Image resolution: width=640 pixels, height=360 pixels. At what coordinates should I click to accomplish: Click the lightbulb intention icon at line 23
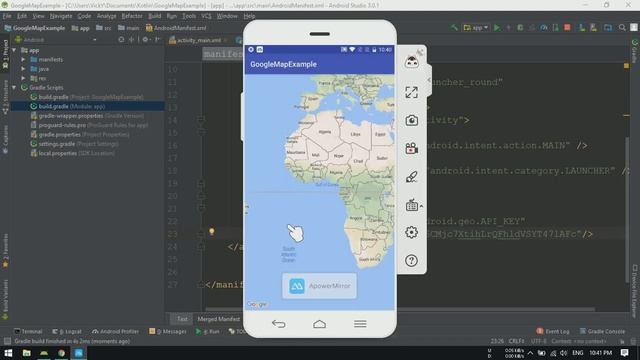pos(211,232)
